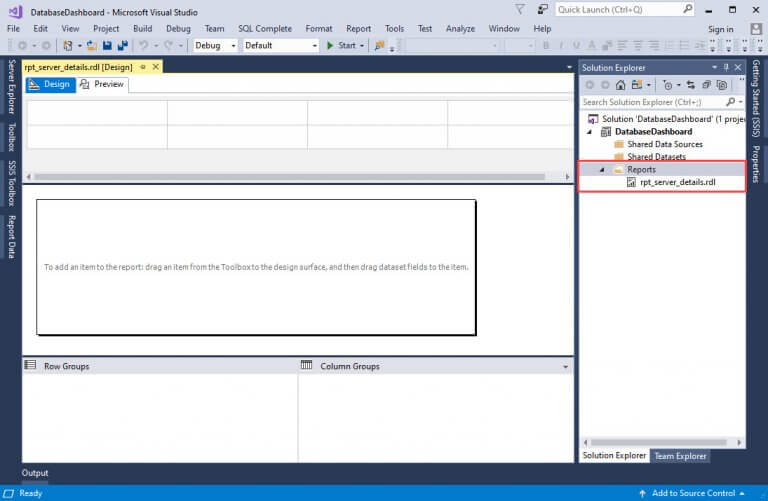
Task: Click the Pending Changes Filter clock icon
Action: click(667, 85)
